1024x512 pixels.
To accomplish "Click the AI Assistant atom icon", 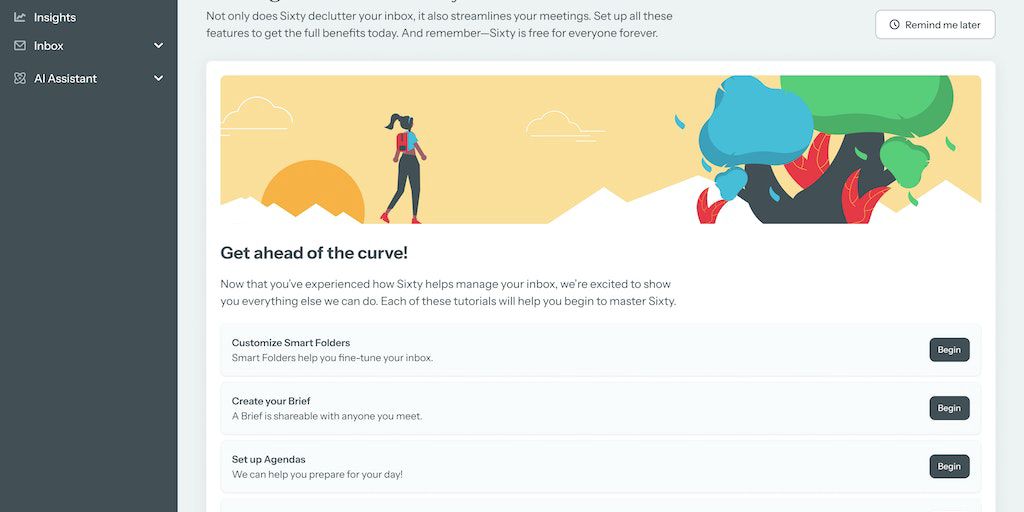I will point(20,78).
